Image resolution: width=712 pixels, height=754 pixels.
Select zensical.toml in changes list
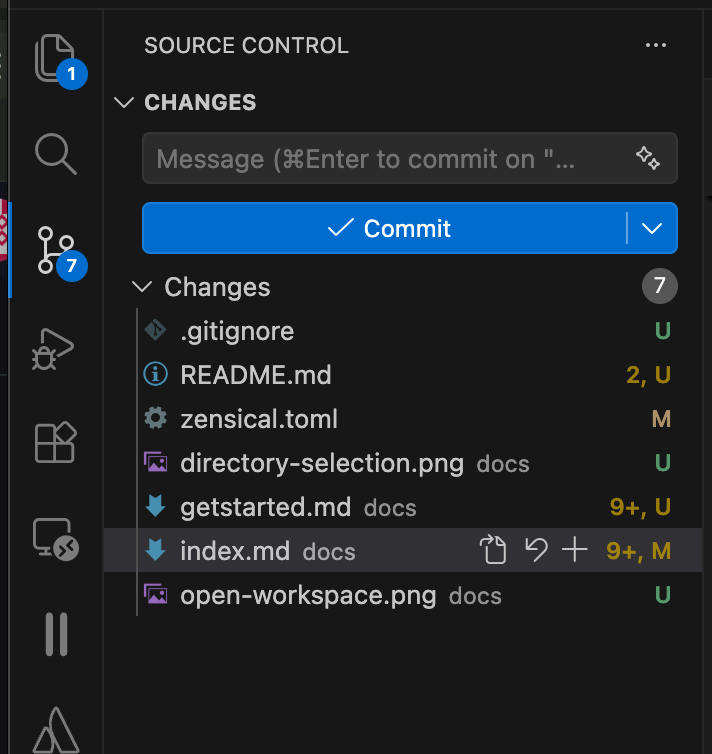point(403,419)
